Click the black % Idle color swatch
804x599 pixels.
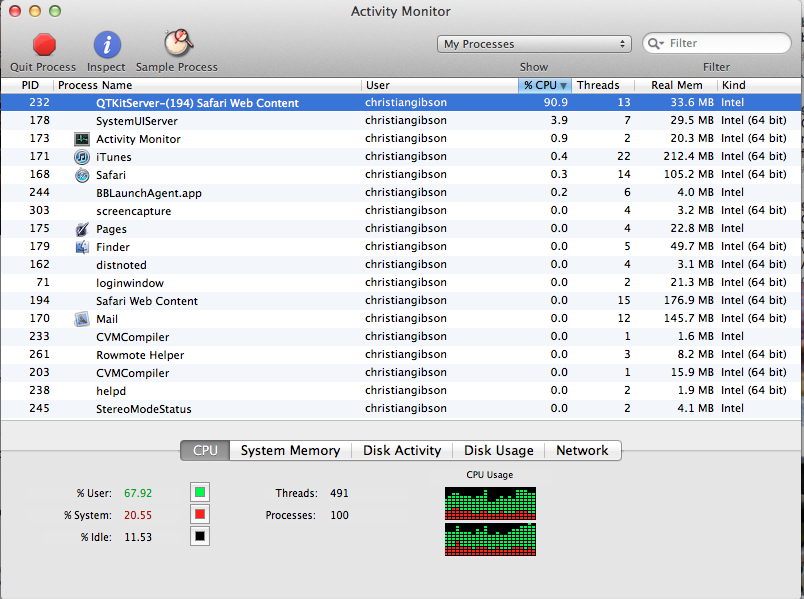point(200,536)
